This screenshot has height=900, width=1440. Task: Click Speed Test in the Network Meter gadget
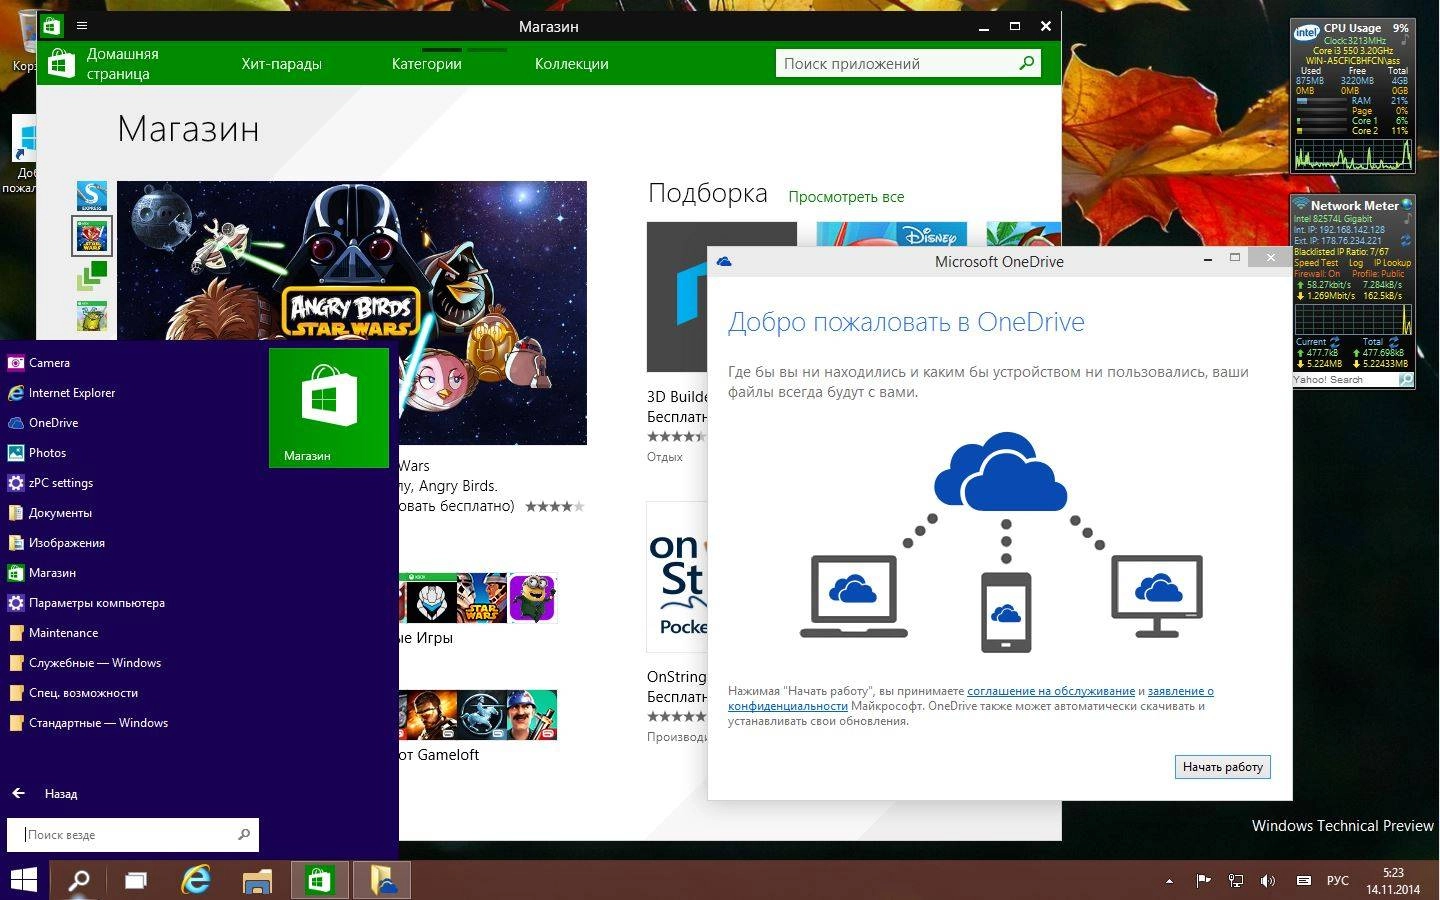1315,263
